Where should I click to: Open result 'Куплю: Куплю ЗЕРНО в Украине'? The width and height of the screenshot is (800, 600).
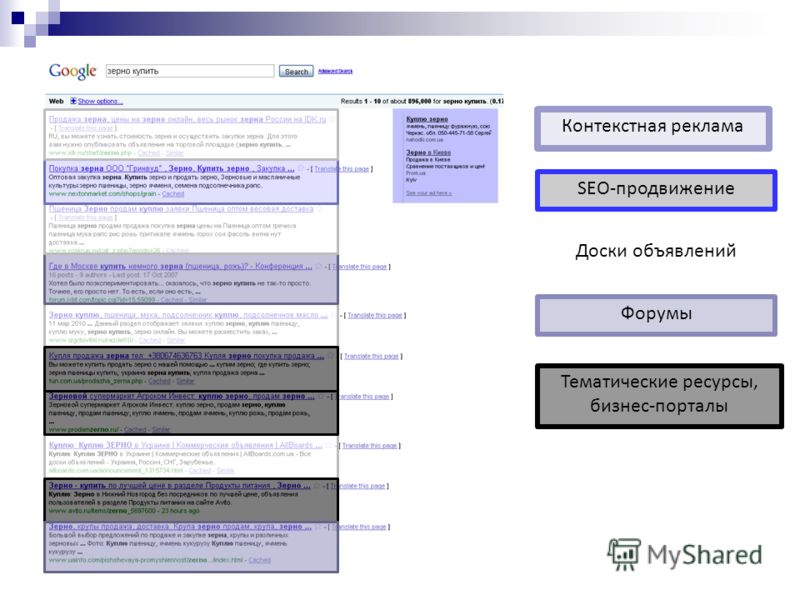185,445
